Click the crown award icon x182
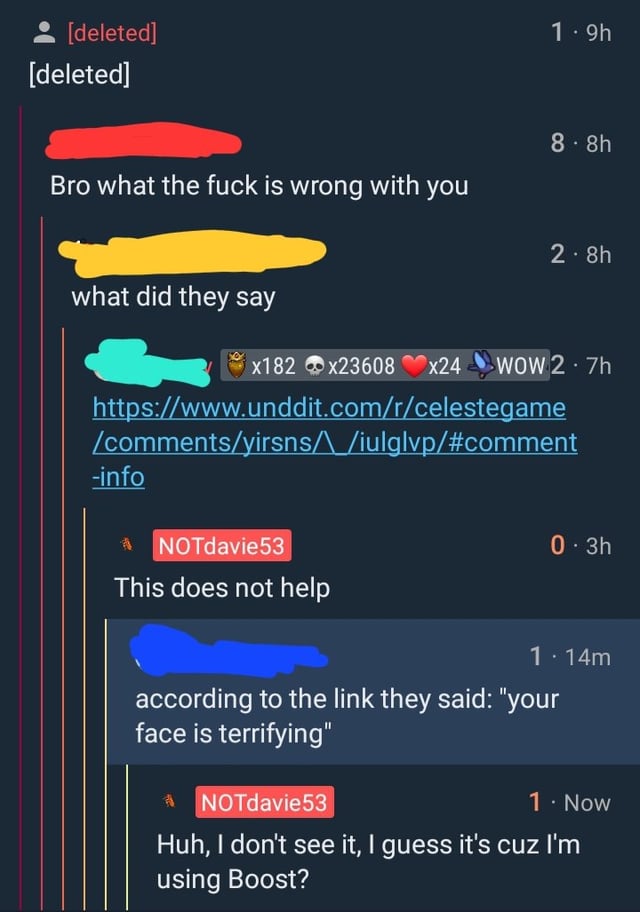Screen dimensions: 640x912 pos(236,365)
